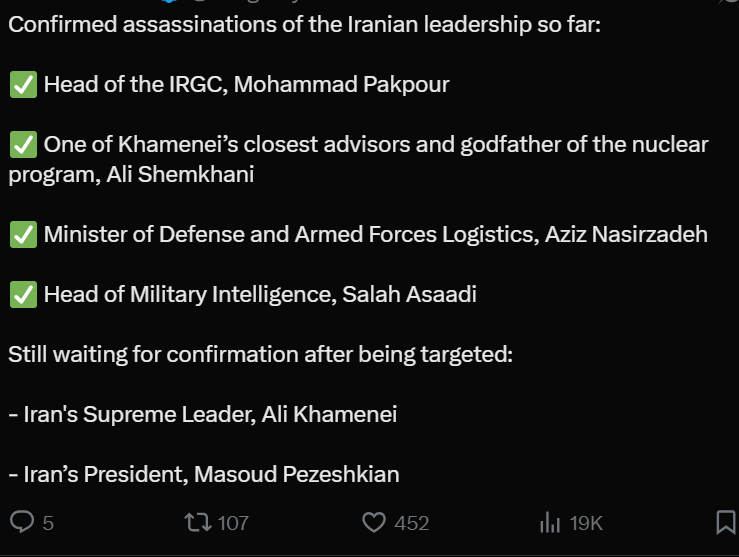Viewport: 739px width, 557px height.
Task: Open view analytics bar chart icon
Action: click(549, 522)
